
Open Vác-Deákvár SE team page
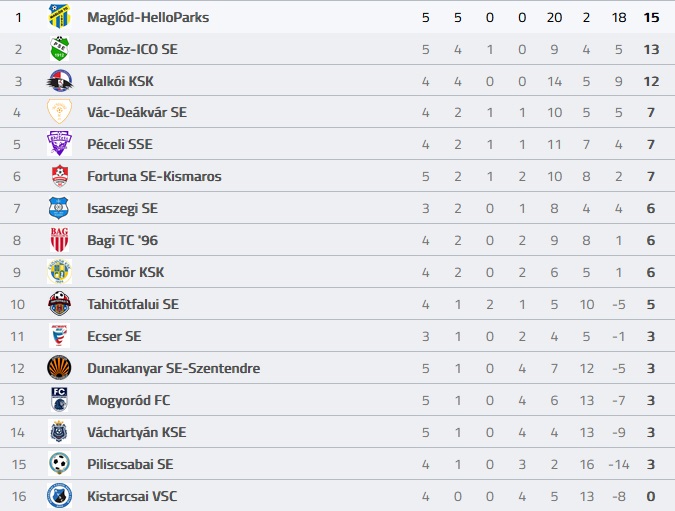pos(137,112)
